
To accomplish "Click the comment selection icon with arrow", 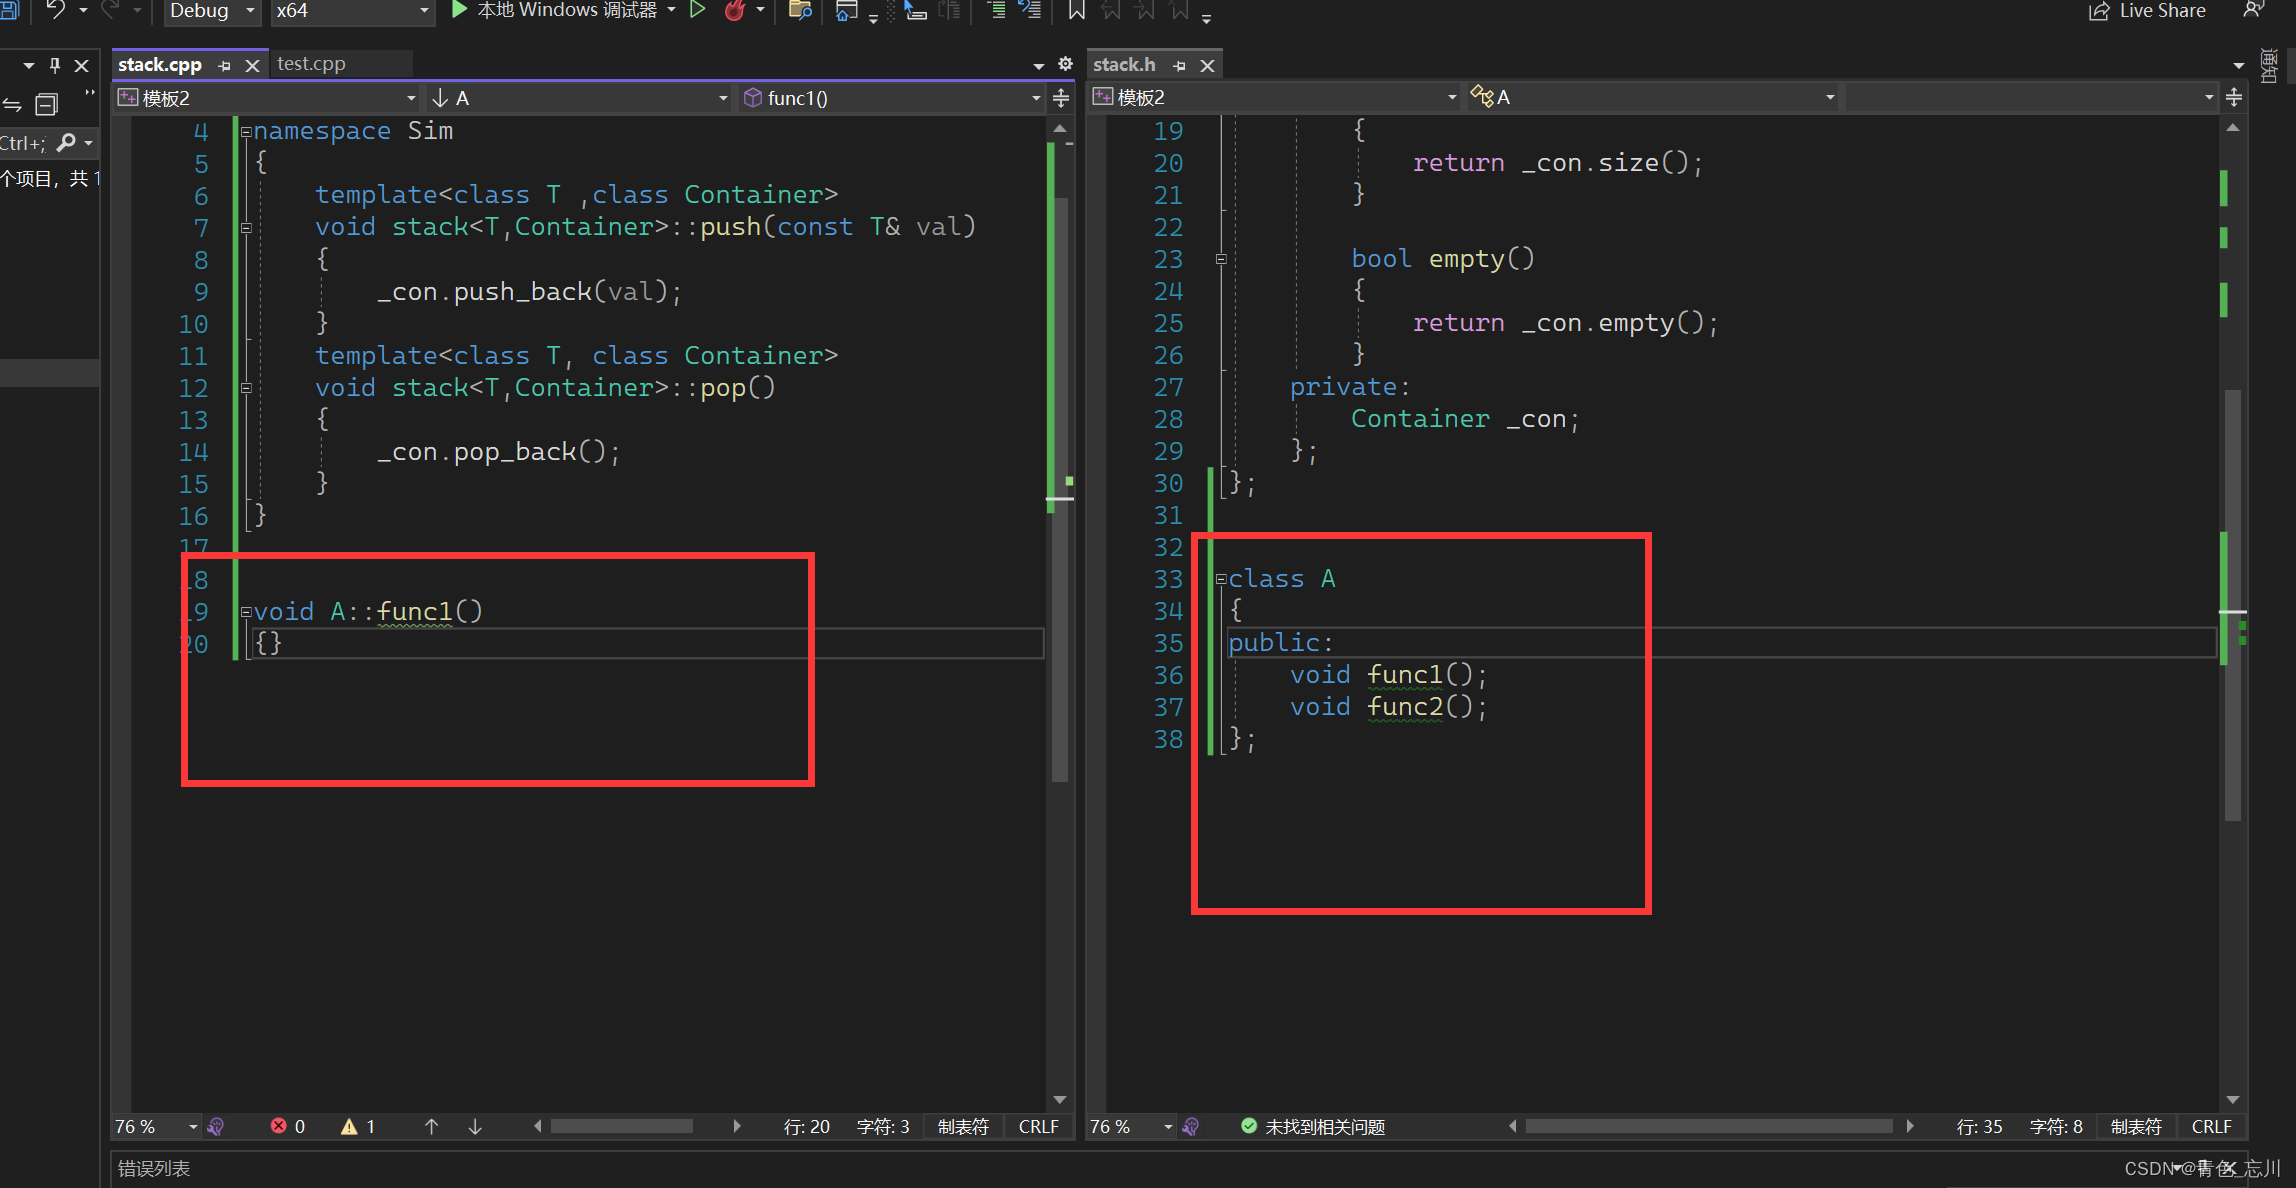I will [x=1030, y=10].
